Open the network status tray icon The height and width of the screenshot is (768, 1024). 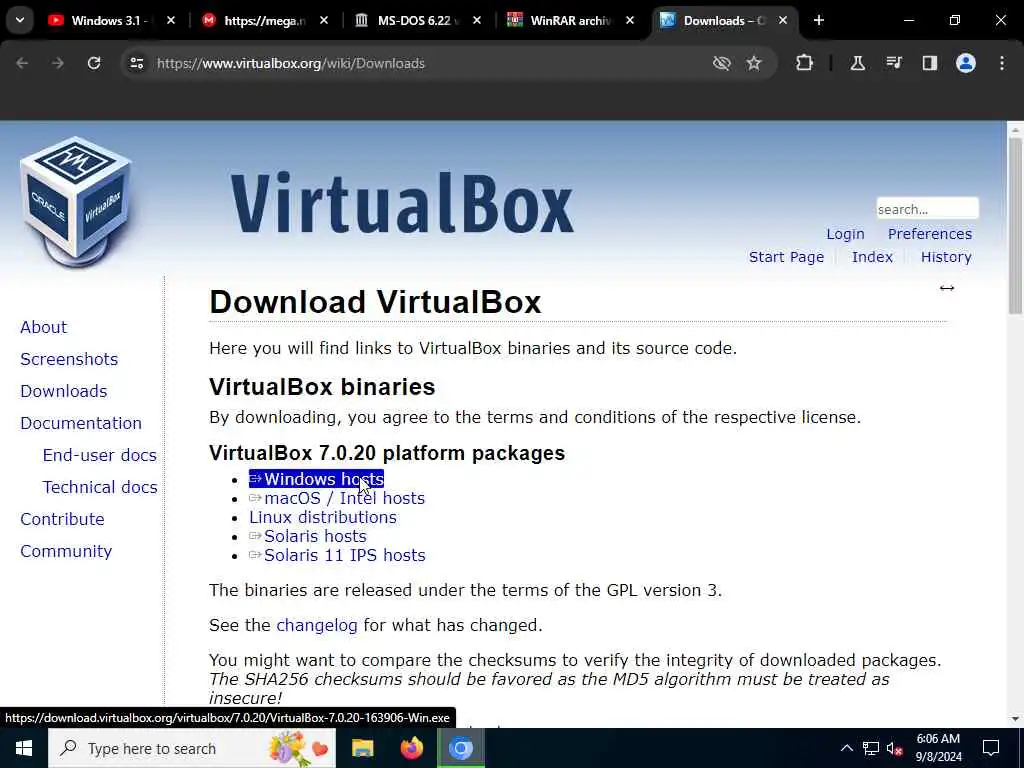tap(871, 748)
